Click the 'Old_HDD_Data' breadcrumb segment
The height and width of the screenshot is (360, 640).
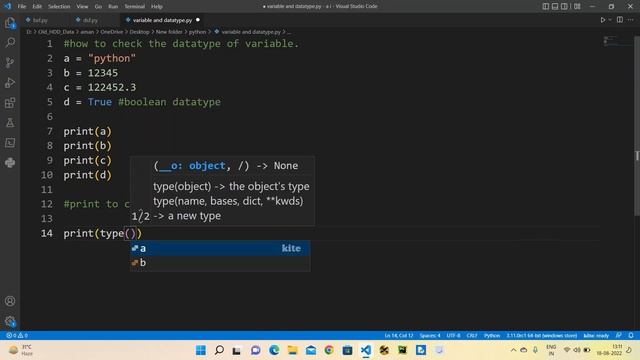pyautogui.click(x=56, y=32)
